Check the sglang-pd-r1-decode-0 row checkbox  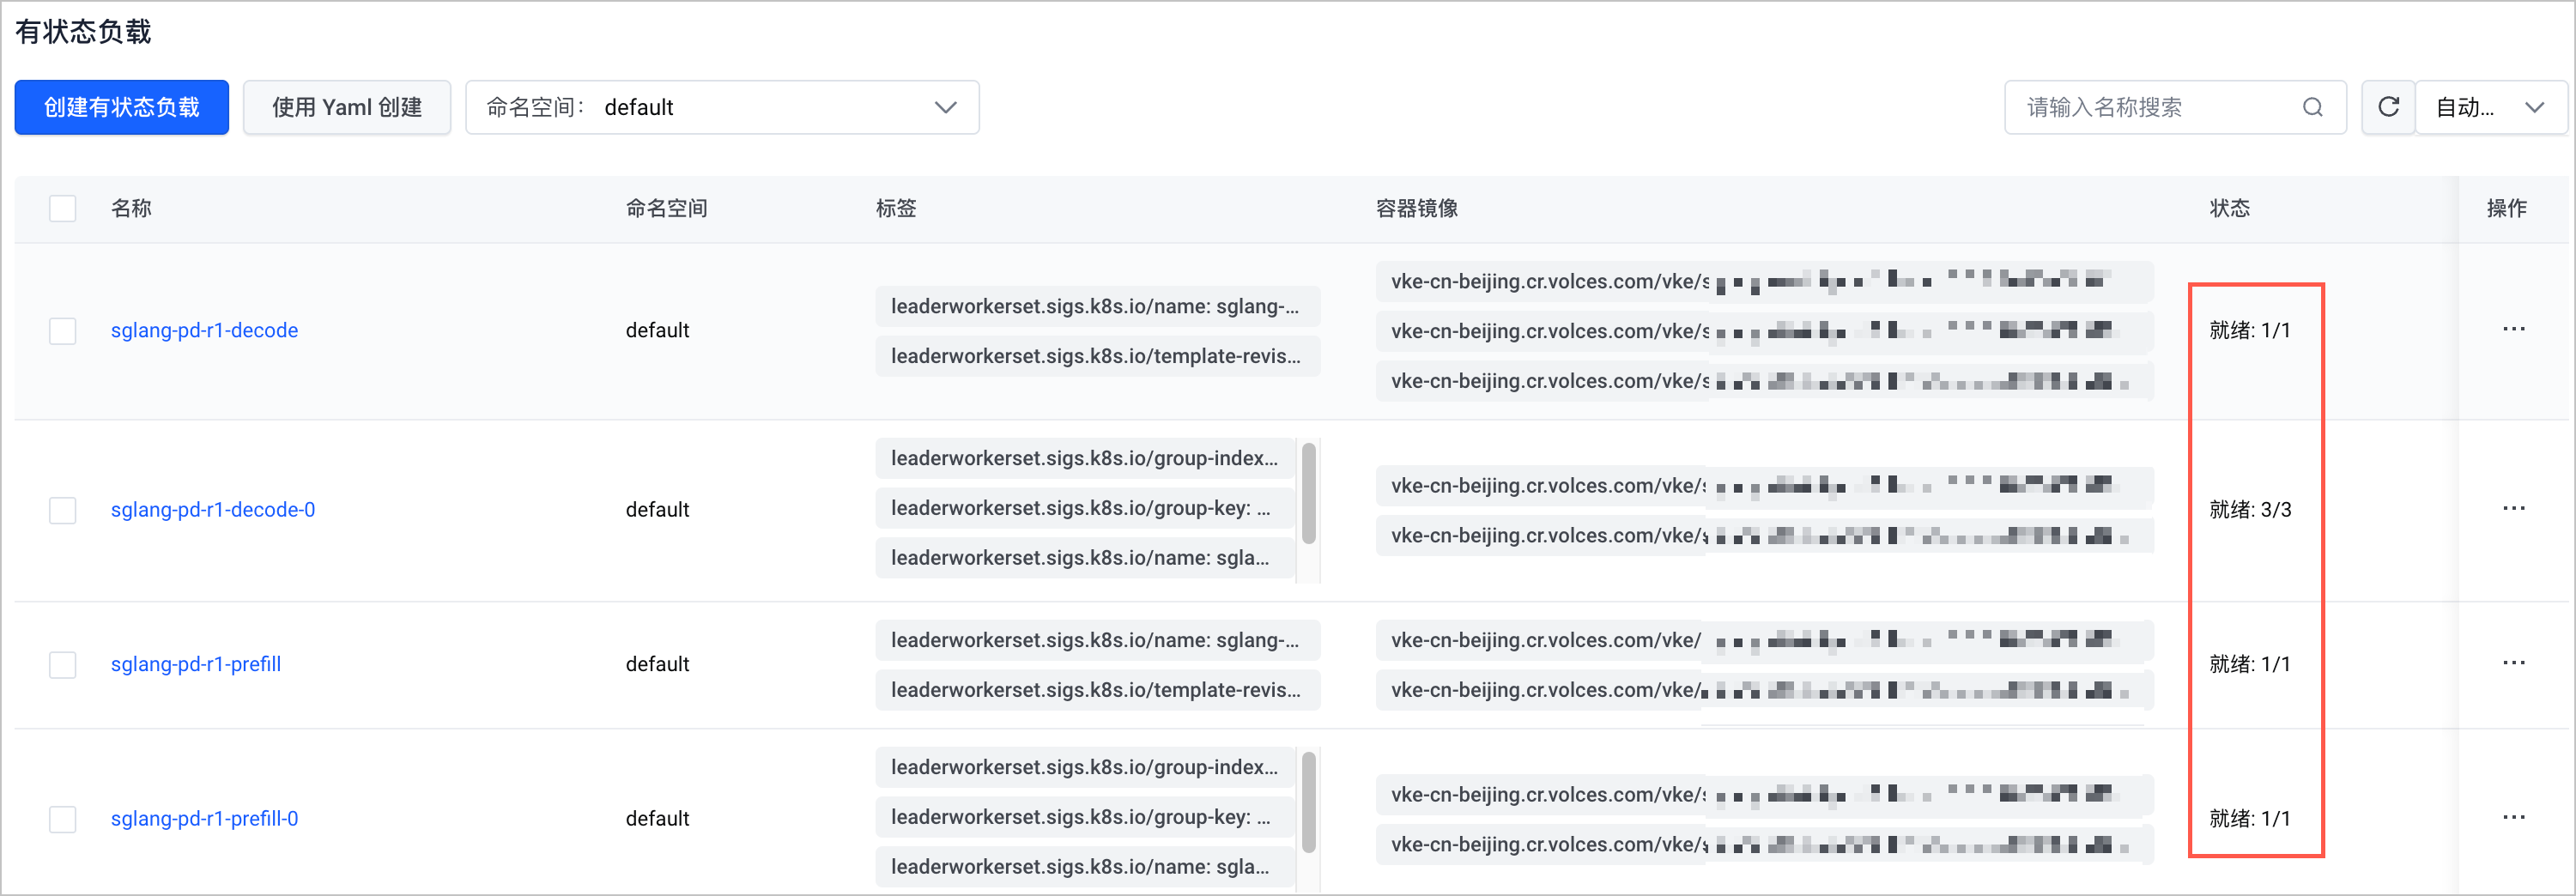63,510
